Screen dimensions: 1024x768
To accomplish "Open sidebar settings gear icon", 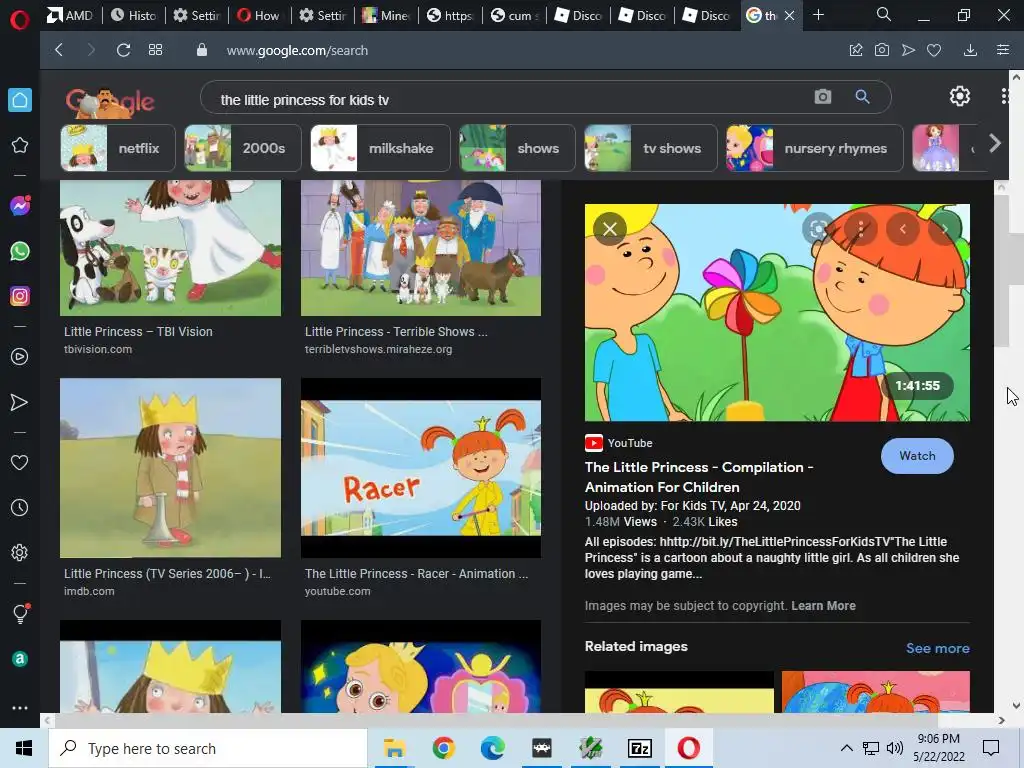I will [20, 552].
